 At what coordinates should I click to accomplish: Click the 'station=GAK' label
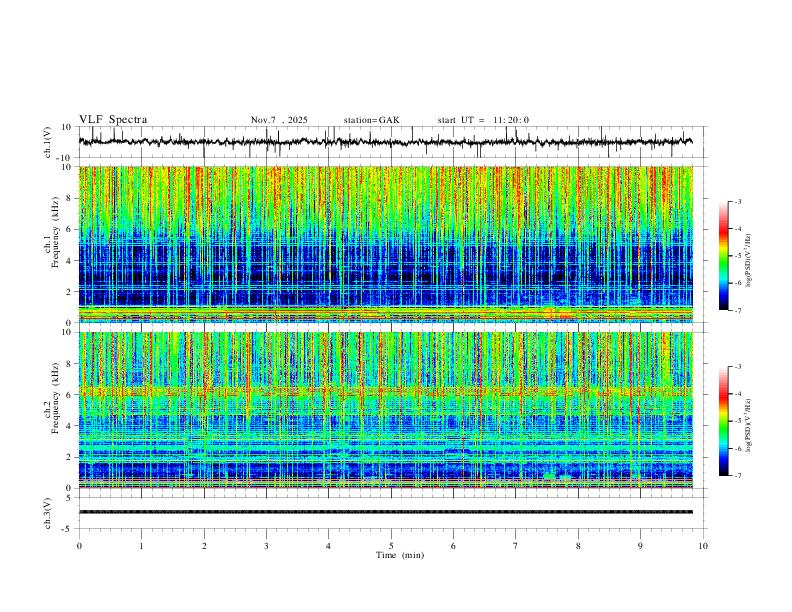371,120
